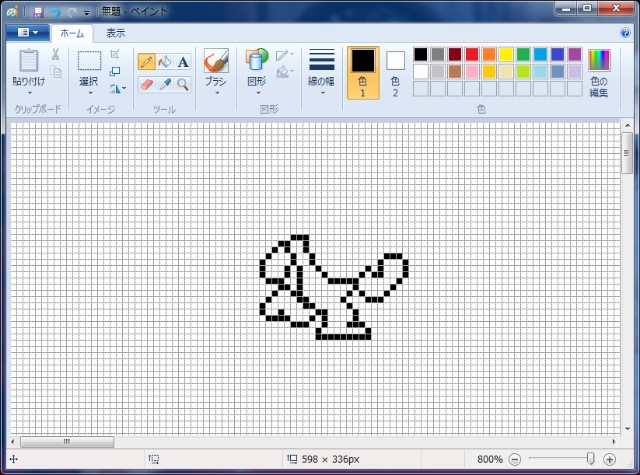Click the Resize icon
Screen dimensions: 640x475
(115, 71)
